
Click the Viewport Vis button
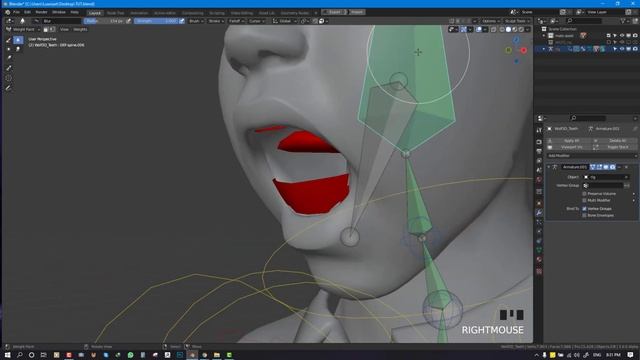coord(570,147)
